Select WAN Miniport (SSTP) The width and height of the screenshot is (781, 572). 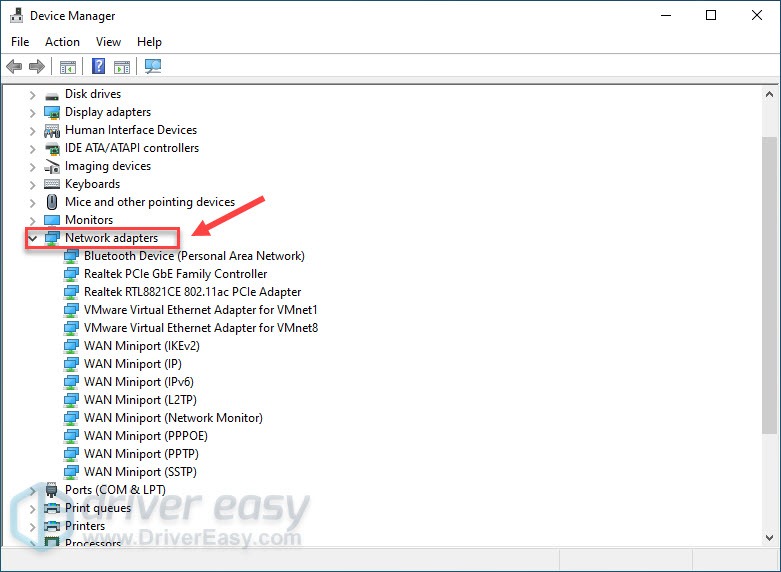[x=140, y=471]
